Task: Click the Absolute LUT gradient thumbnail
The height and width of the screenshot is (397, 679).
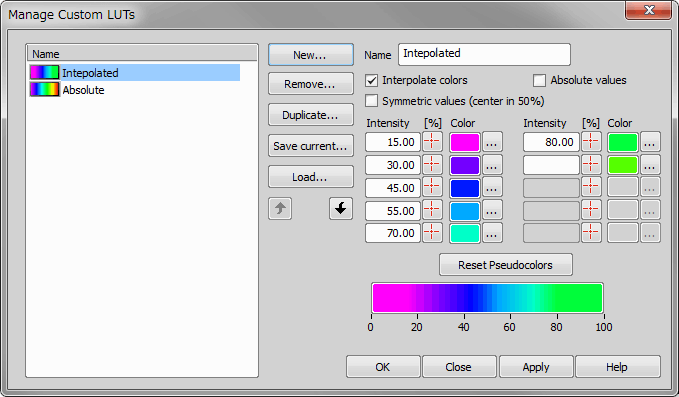Action: (45, 89)
